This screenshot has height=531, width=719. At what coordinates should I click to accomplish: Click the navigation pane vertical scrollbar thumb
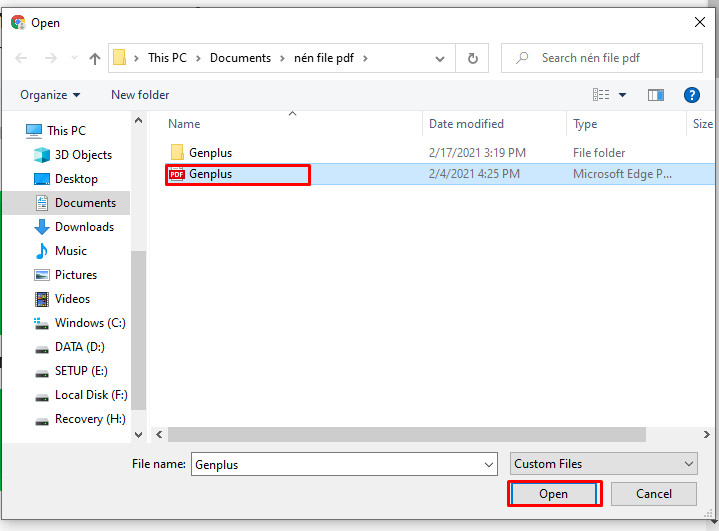[x=138, y=330]
